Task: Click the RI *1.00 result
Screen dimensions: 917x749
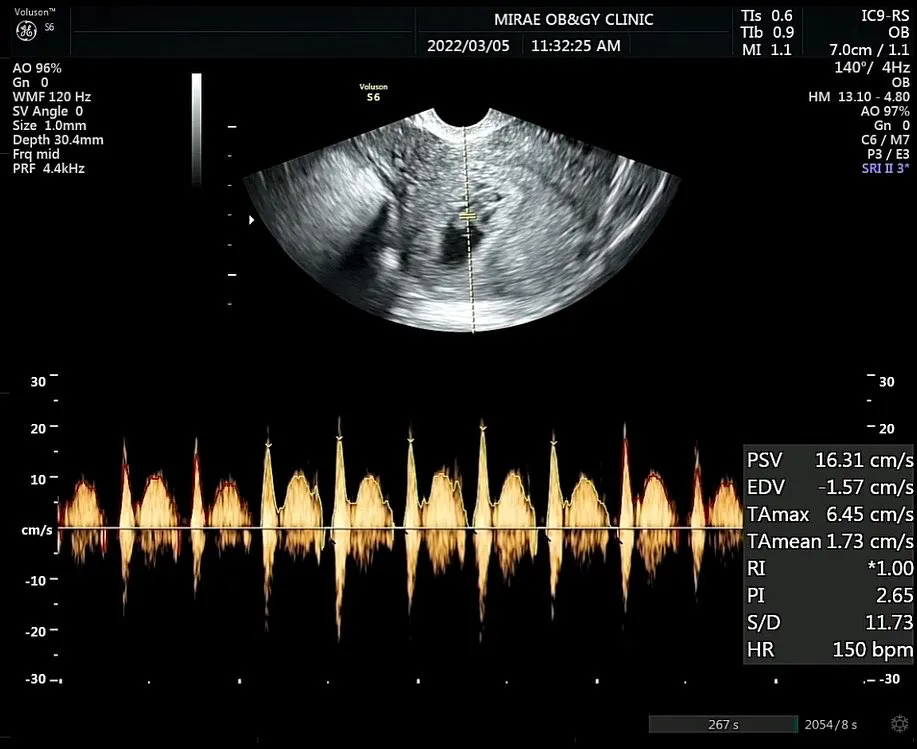Action: 829,568
